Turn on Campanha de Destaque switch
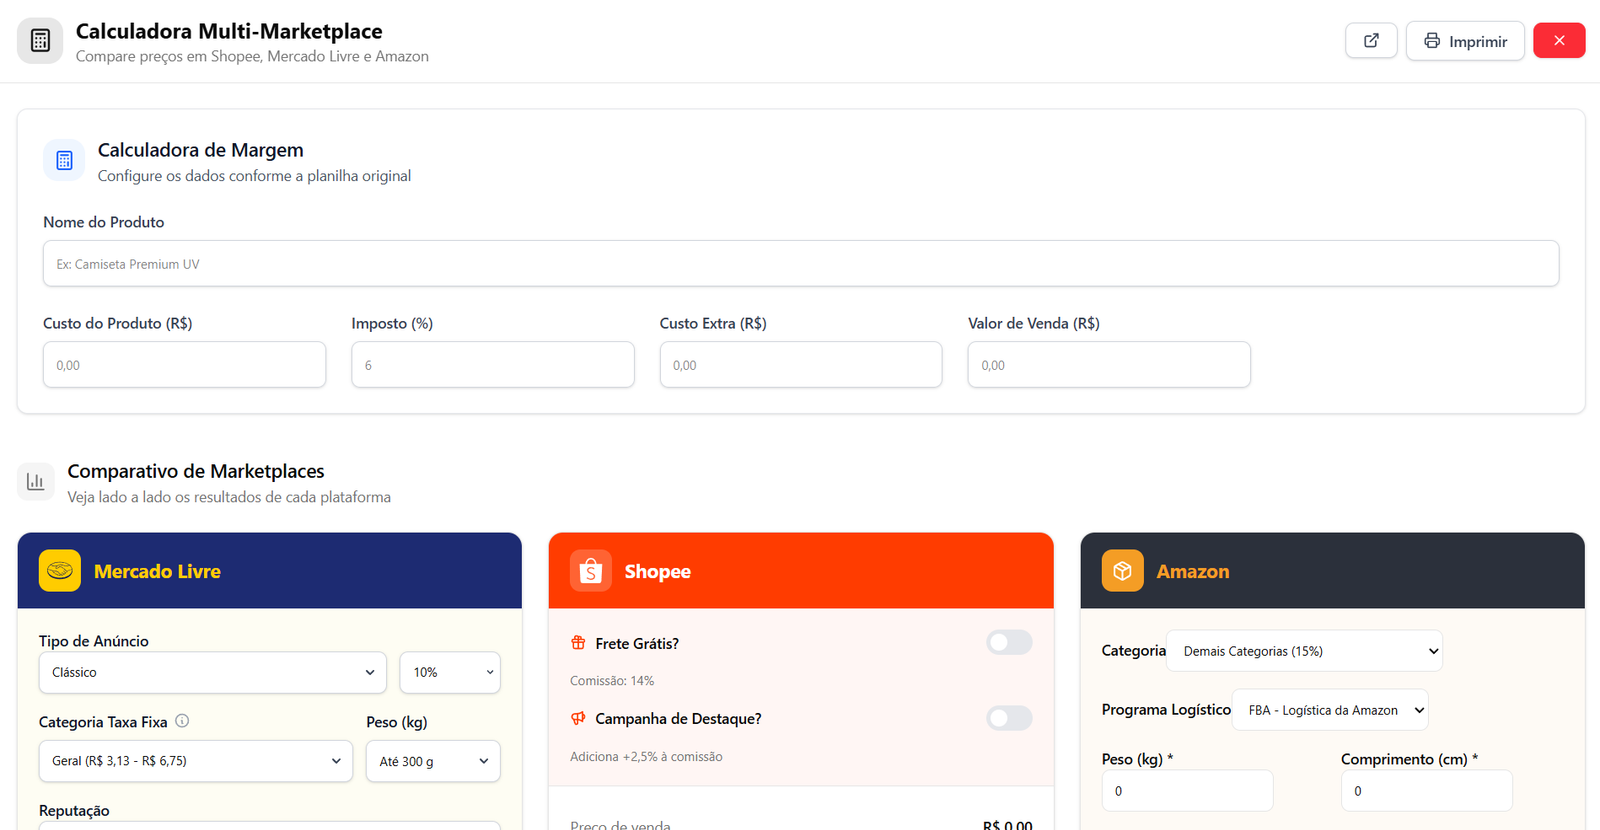Viewport: 1600px width, 830px height. click(x=1009, y=718)
